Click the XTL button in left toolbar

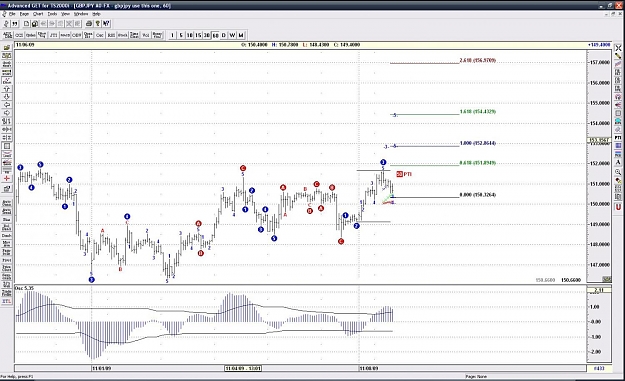point(7,301)
